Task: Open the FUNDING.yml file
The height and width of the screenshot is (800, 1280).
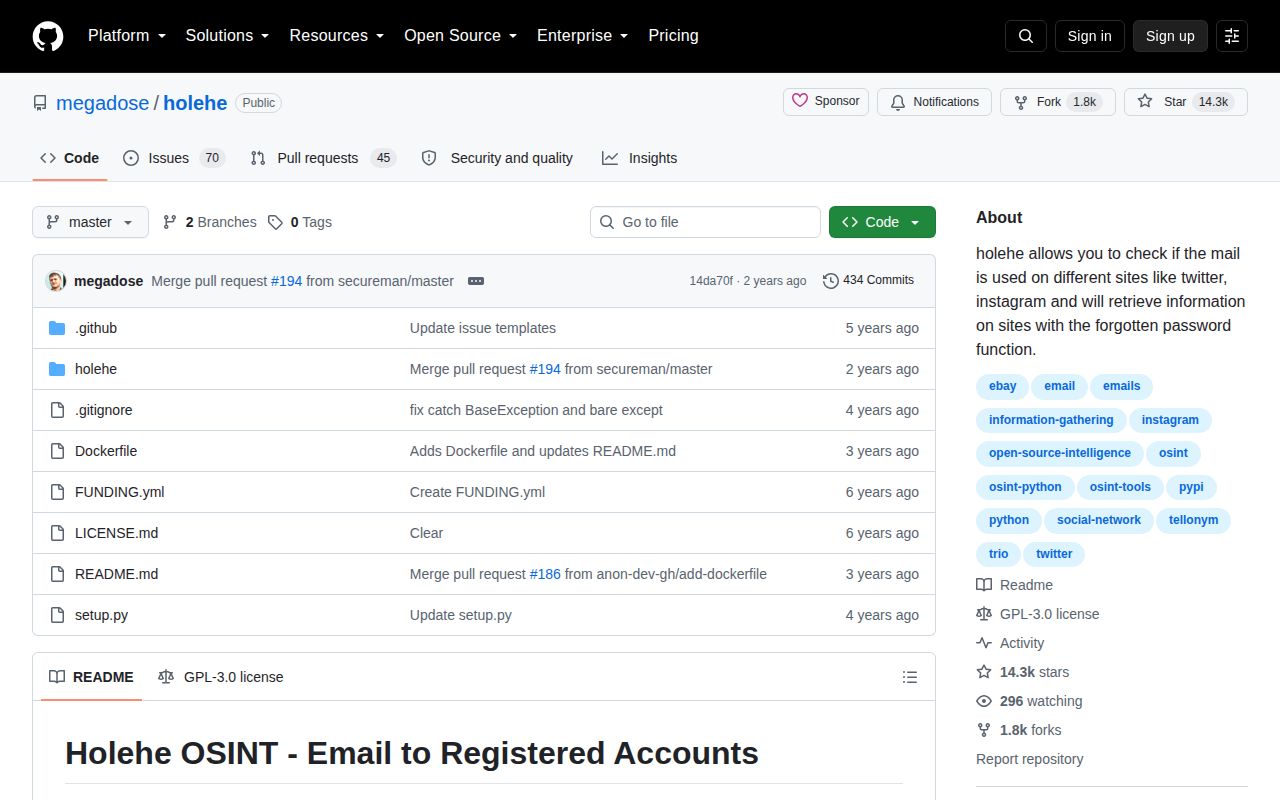Action: click(x=120, y=492)
